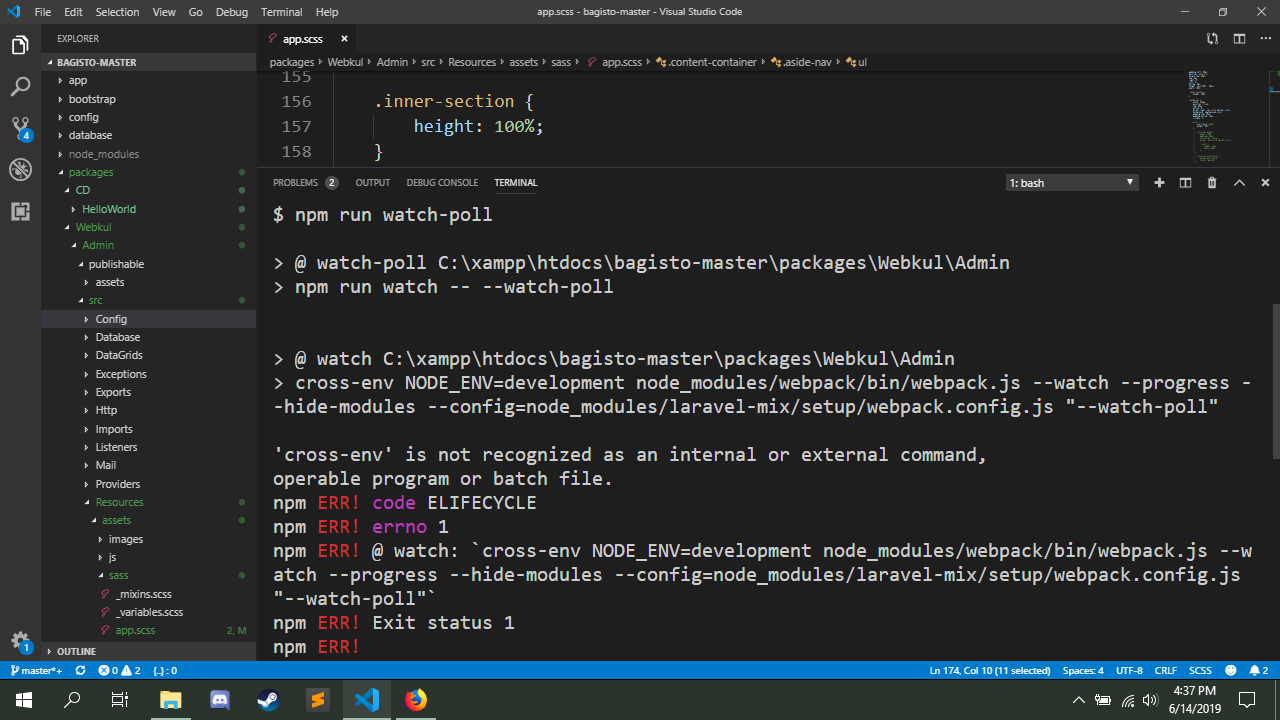Open Windows taskbar search
This screenshot has width=1280, height=720.
(72, 700)
